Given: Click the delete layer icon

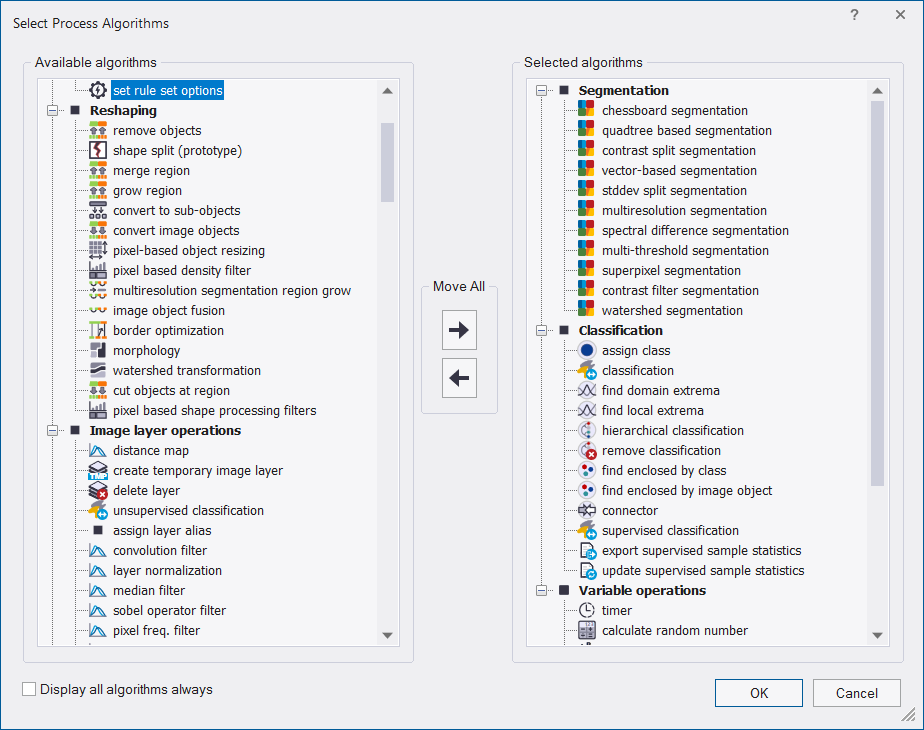Looking at the screenshot, I should coord(98,490).
